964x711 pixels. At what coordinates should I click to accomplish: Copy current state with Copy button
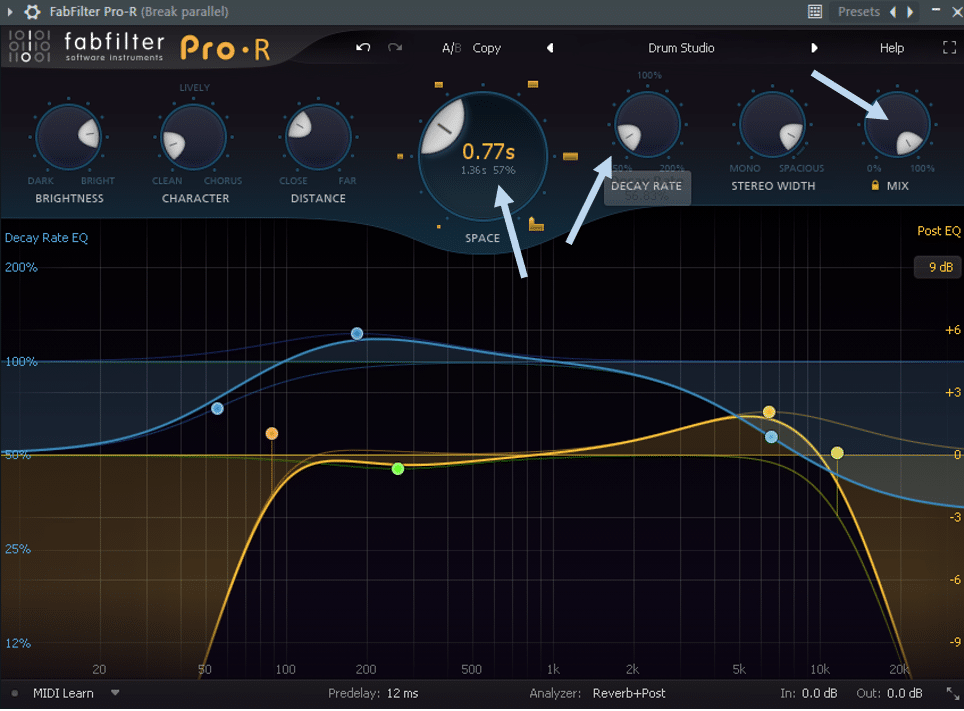pyautogui.click(x=486, y=48)
